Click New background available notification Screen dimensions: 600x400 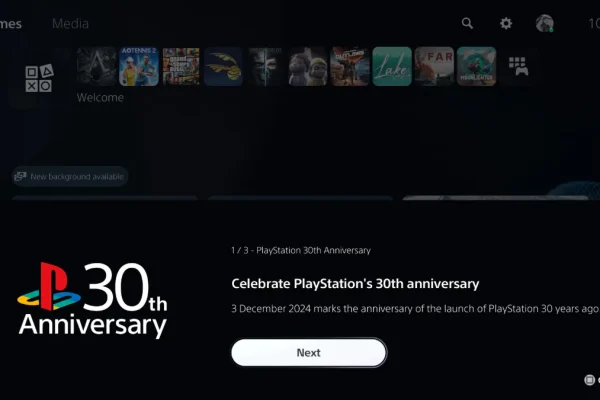coord(70,176)
